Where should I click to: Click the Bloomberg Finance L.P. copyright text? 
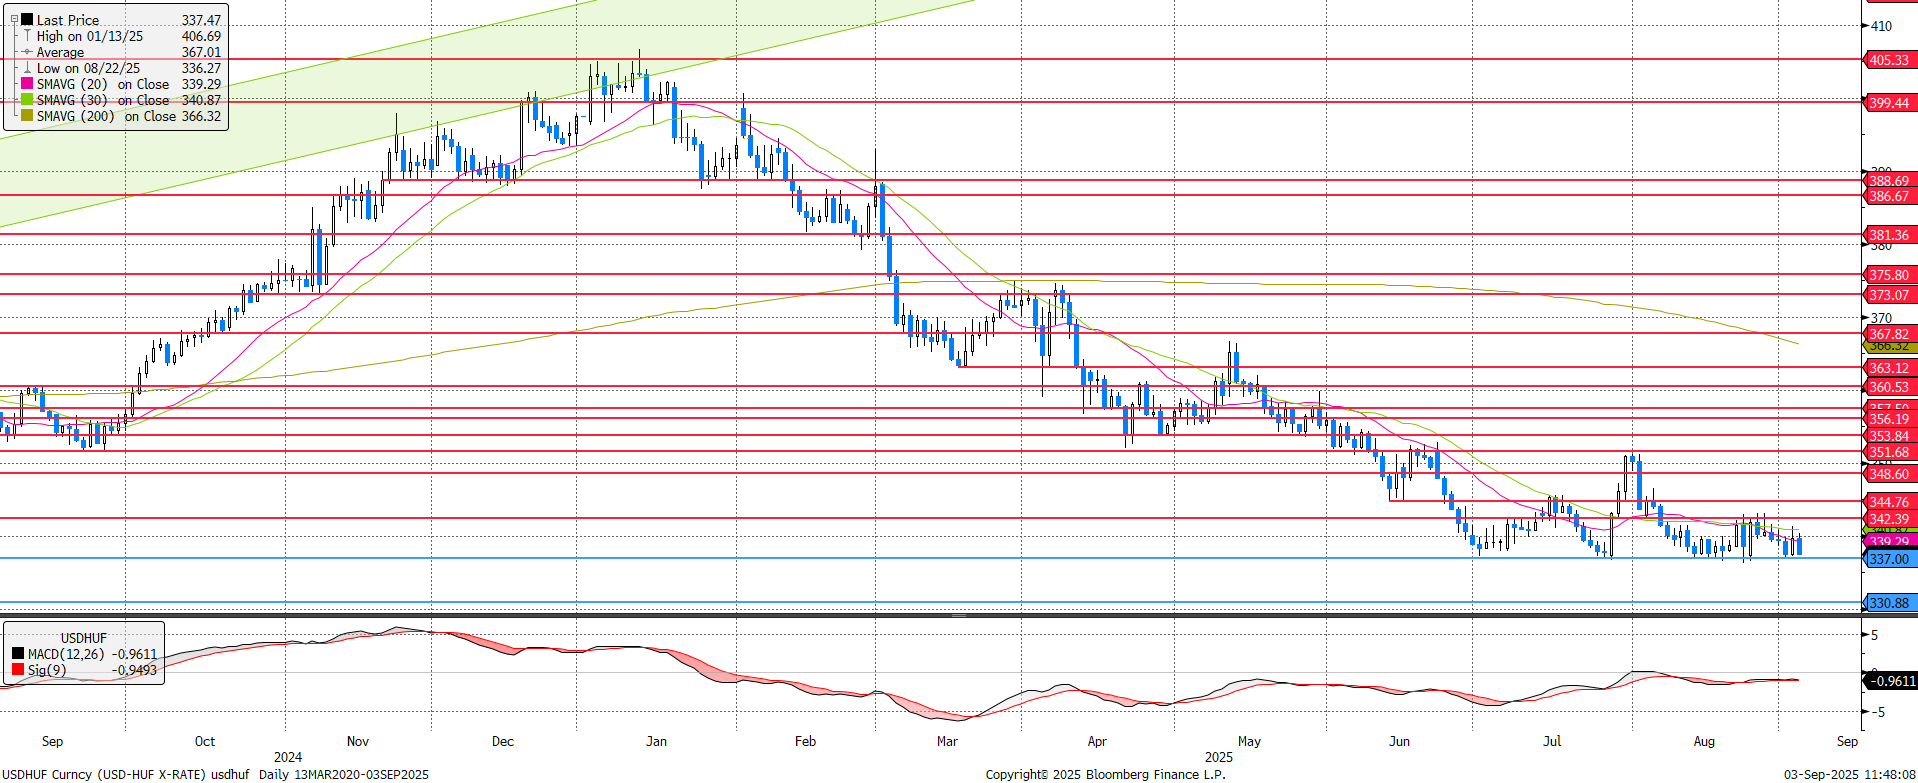tap(1105, 775)
